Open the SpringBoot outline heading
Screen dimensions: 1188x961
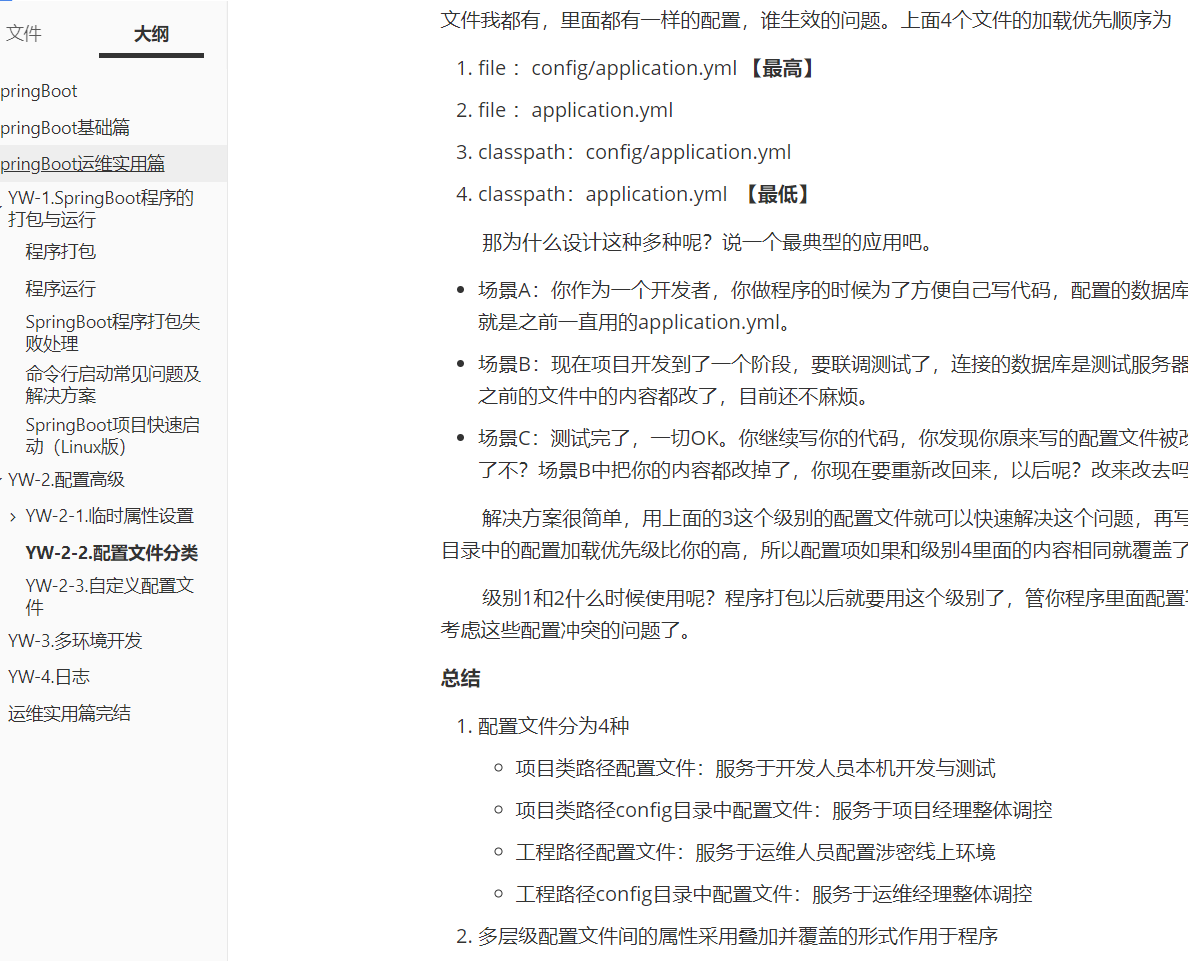pos(39,91)
